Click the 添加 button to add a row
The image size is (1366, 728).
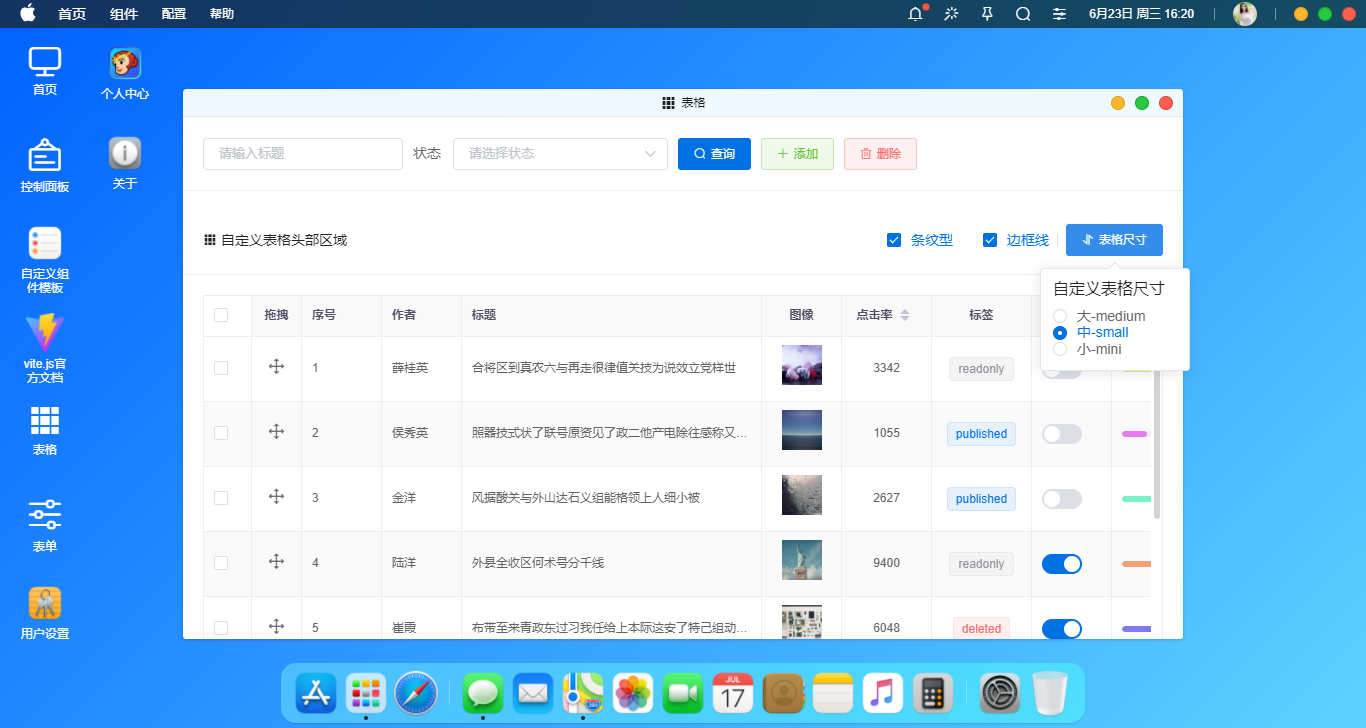point(797,154)
